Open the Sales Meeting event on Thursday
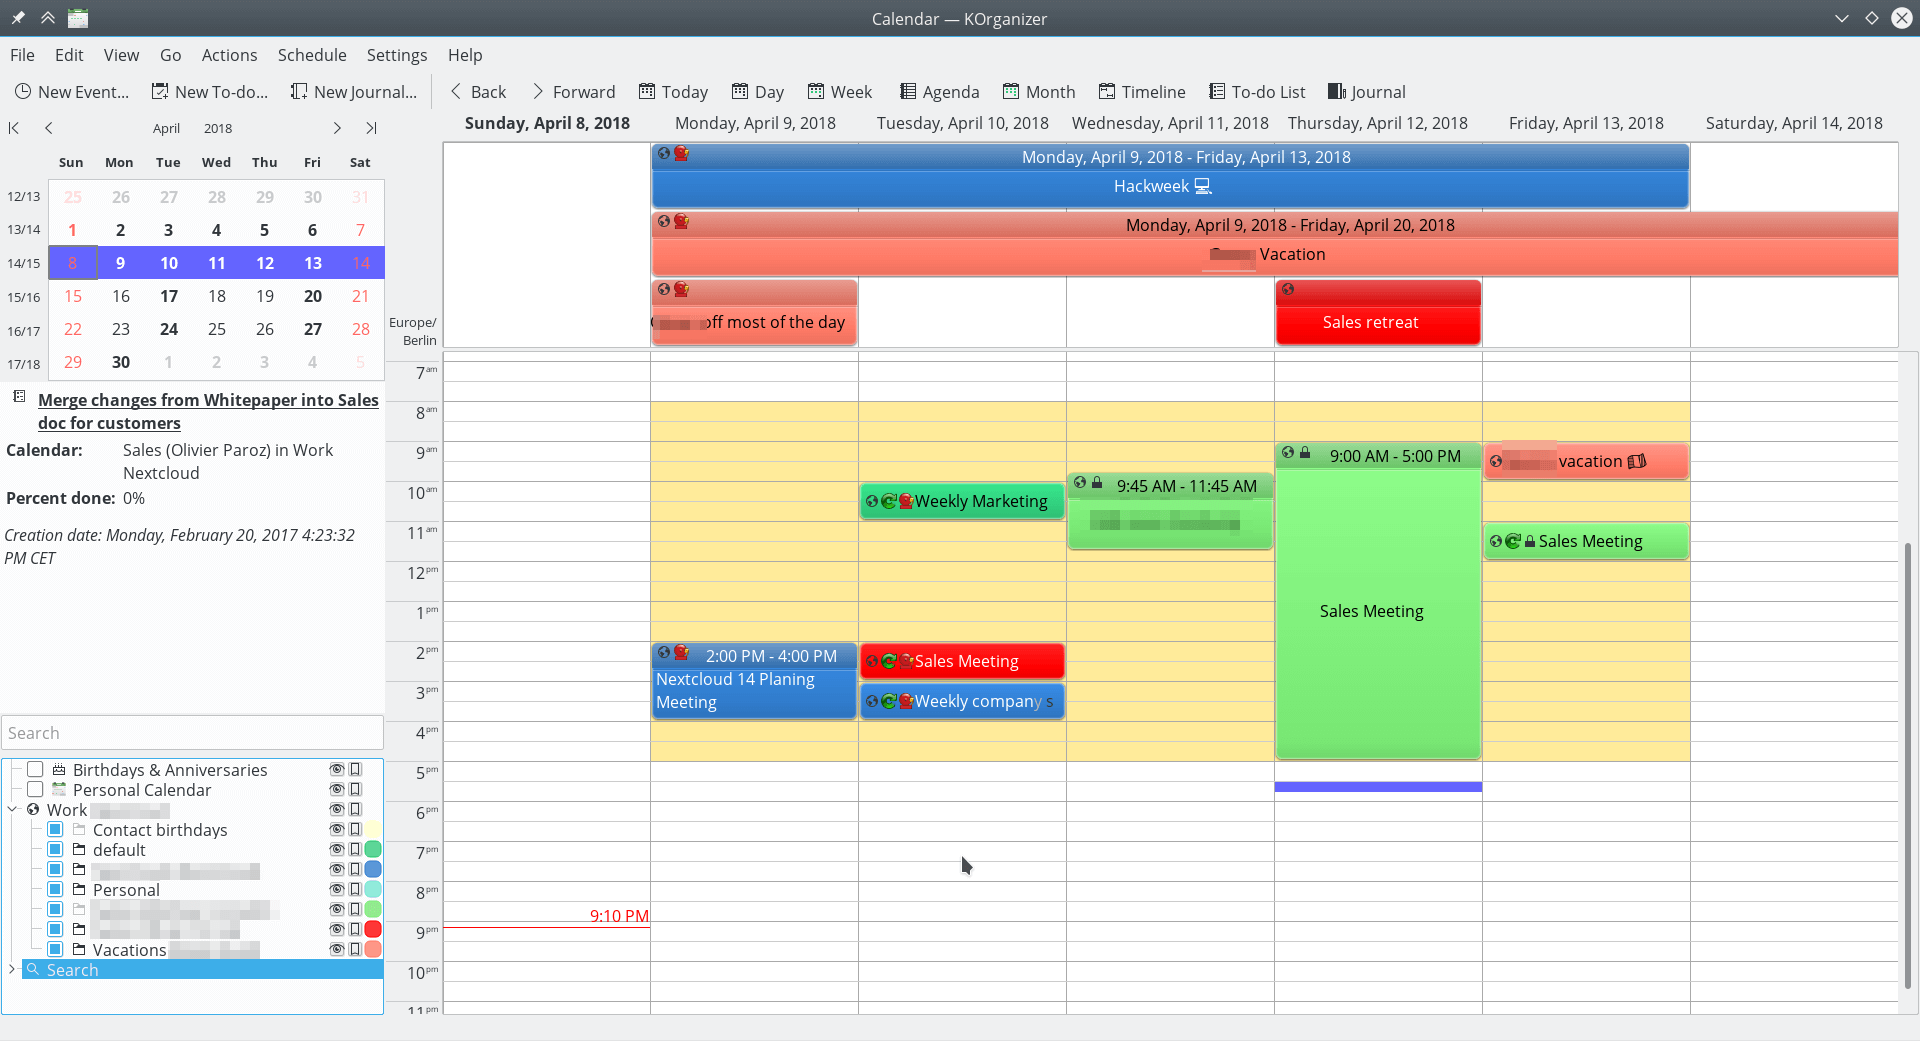Screen dimensions: 1920x1041 pos(1377,611)
